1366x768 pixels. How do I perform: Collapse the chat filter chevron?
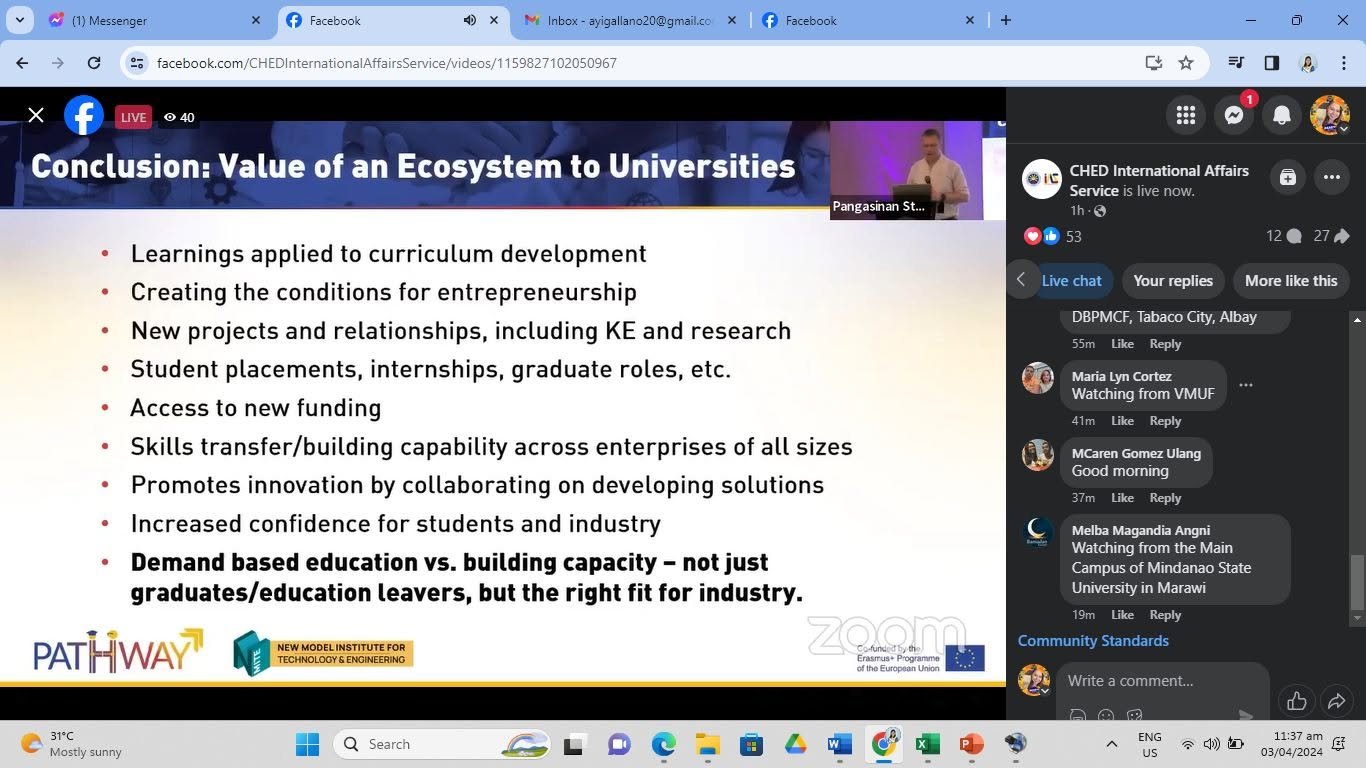pyautogui.click(x=1021, y=280)
